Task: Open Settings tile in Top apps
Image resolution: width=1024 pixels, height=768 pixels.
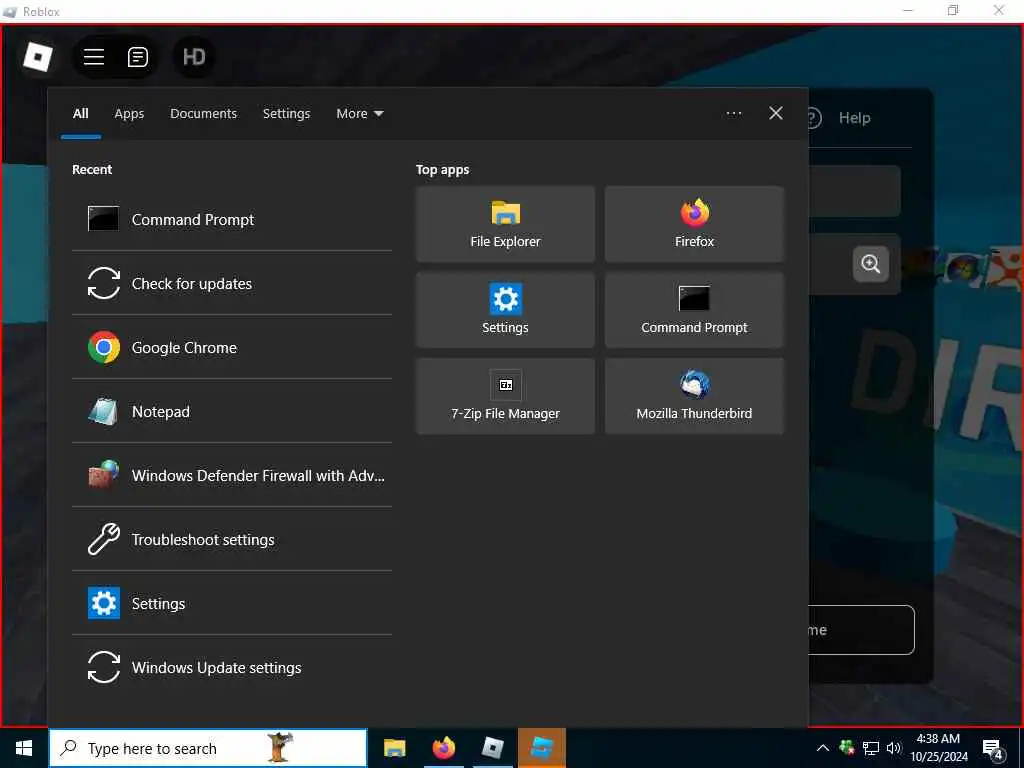Action: (505, 310)
